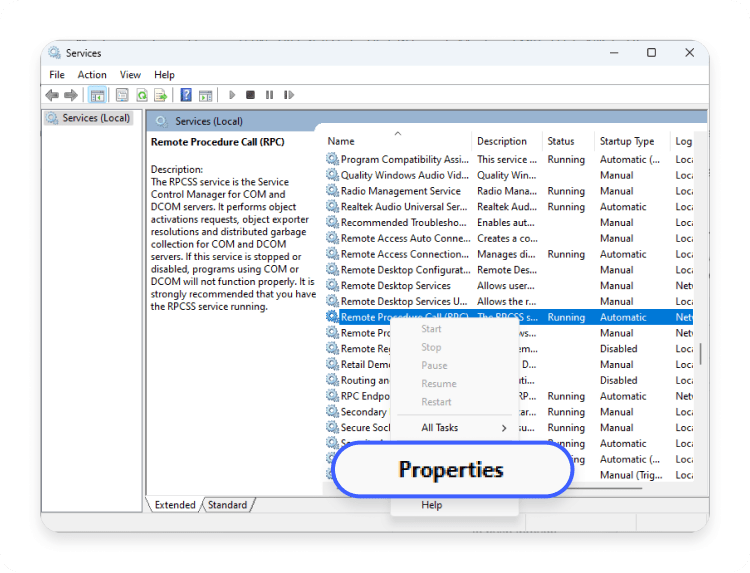
Task: Switch to the Extended tab
Action: pyautogui.click(x=175, y=505)
